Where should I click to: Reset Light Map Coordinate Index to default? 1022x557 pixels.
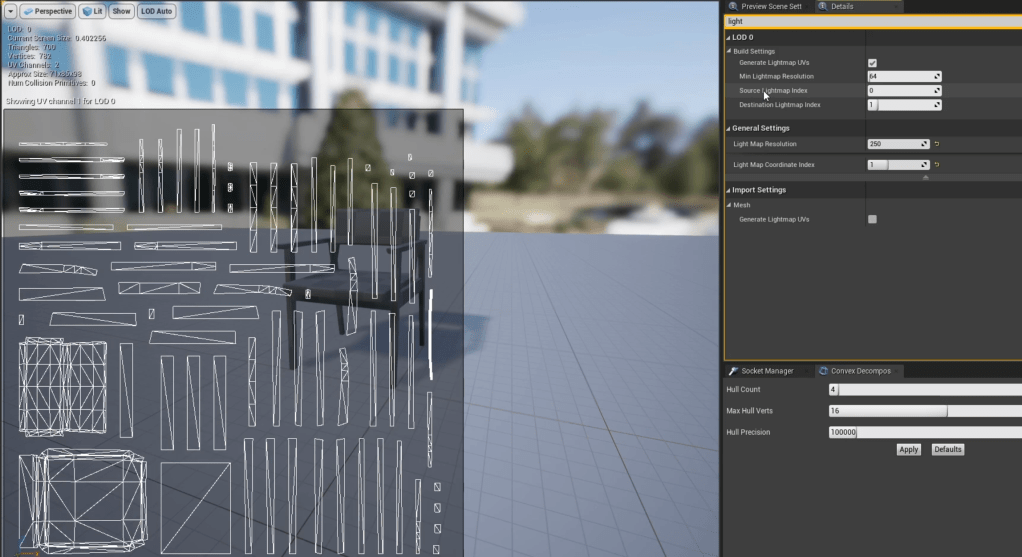pyautogui.click(x=937, y=164)
